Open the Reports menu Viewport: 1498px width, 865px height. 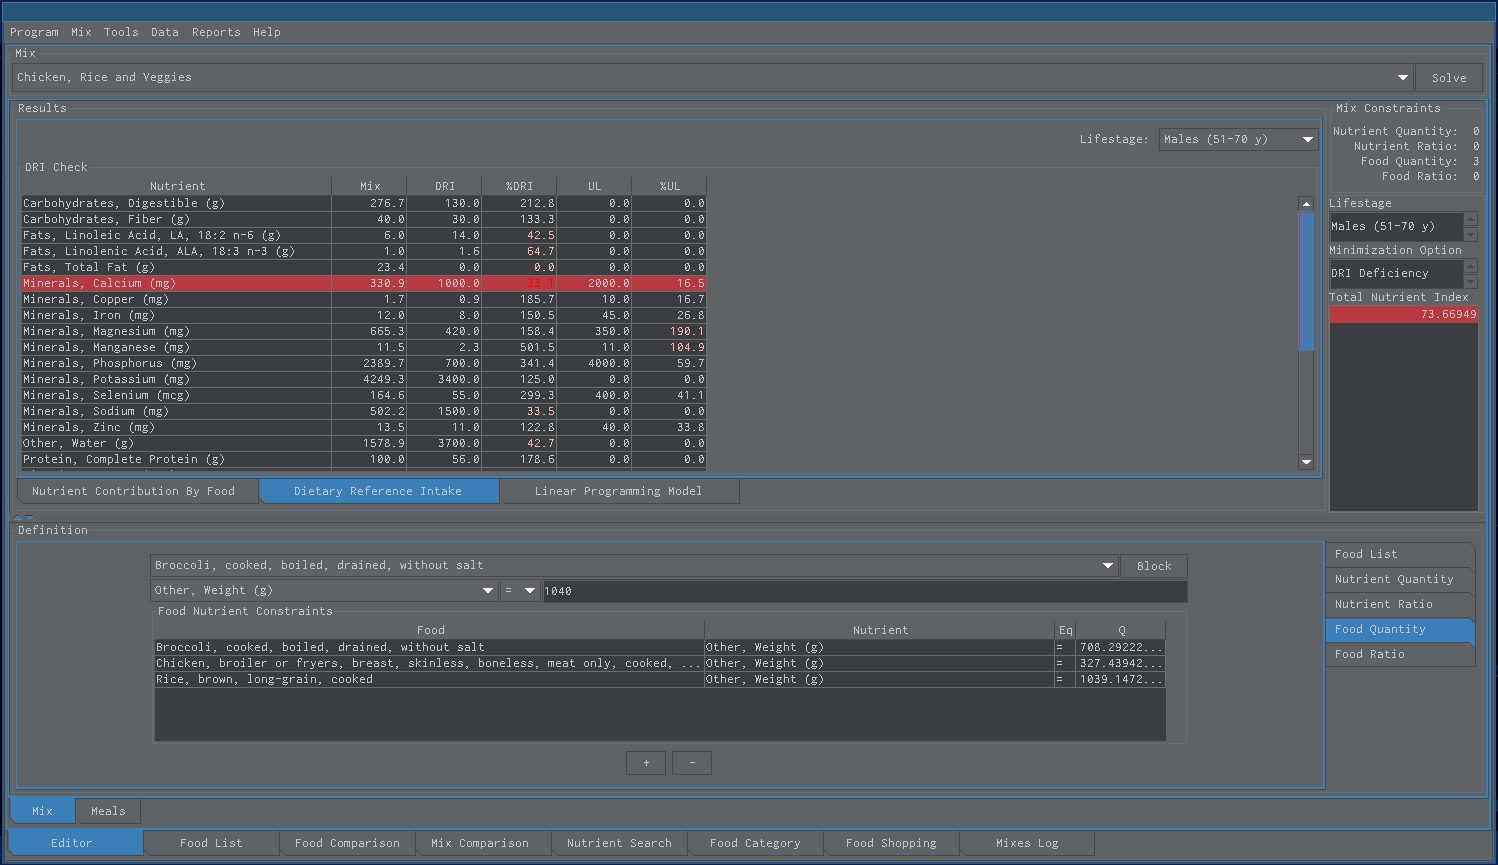click(216, 32)
